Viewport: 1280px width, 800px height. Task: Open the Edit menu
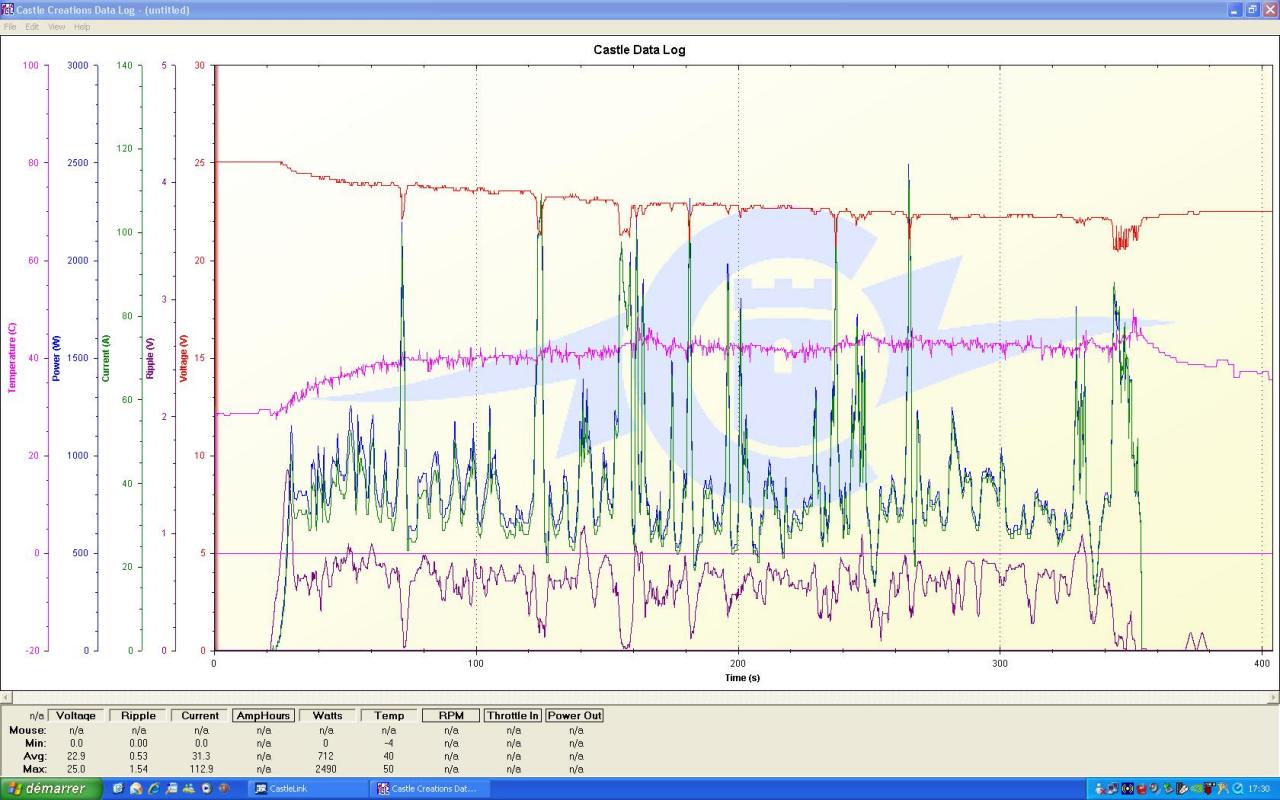click(x=32, y=26)
